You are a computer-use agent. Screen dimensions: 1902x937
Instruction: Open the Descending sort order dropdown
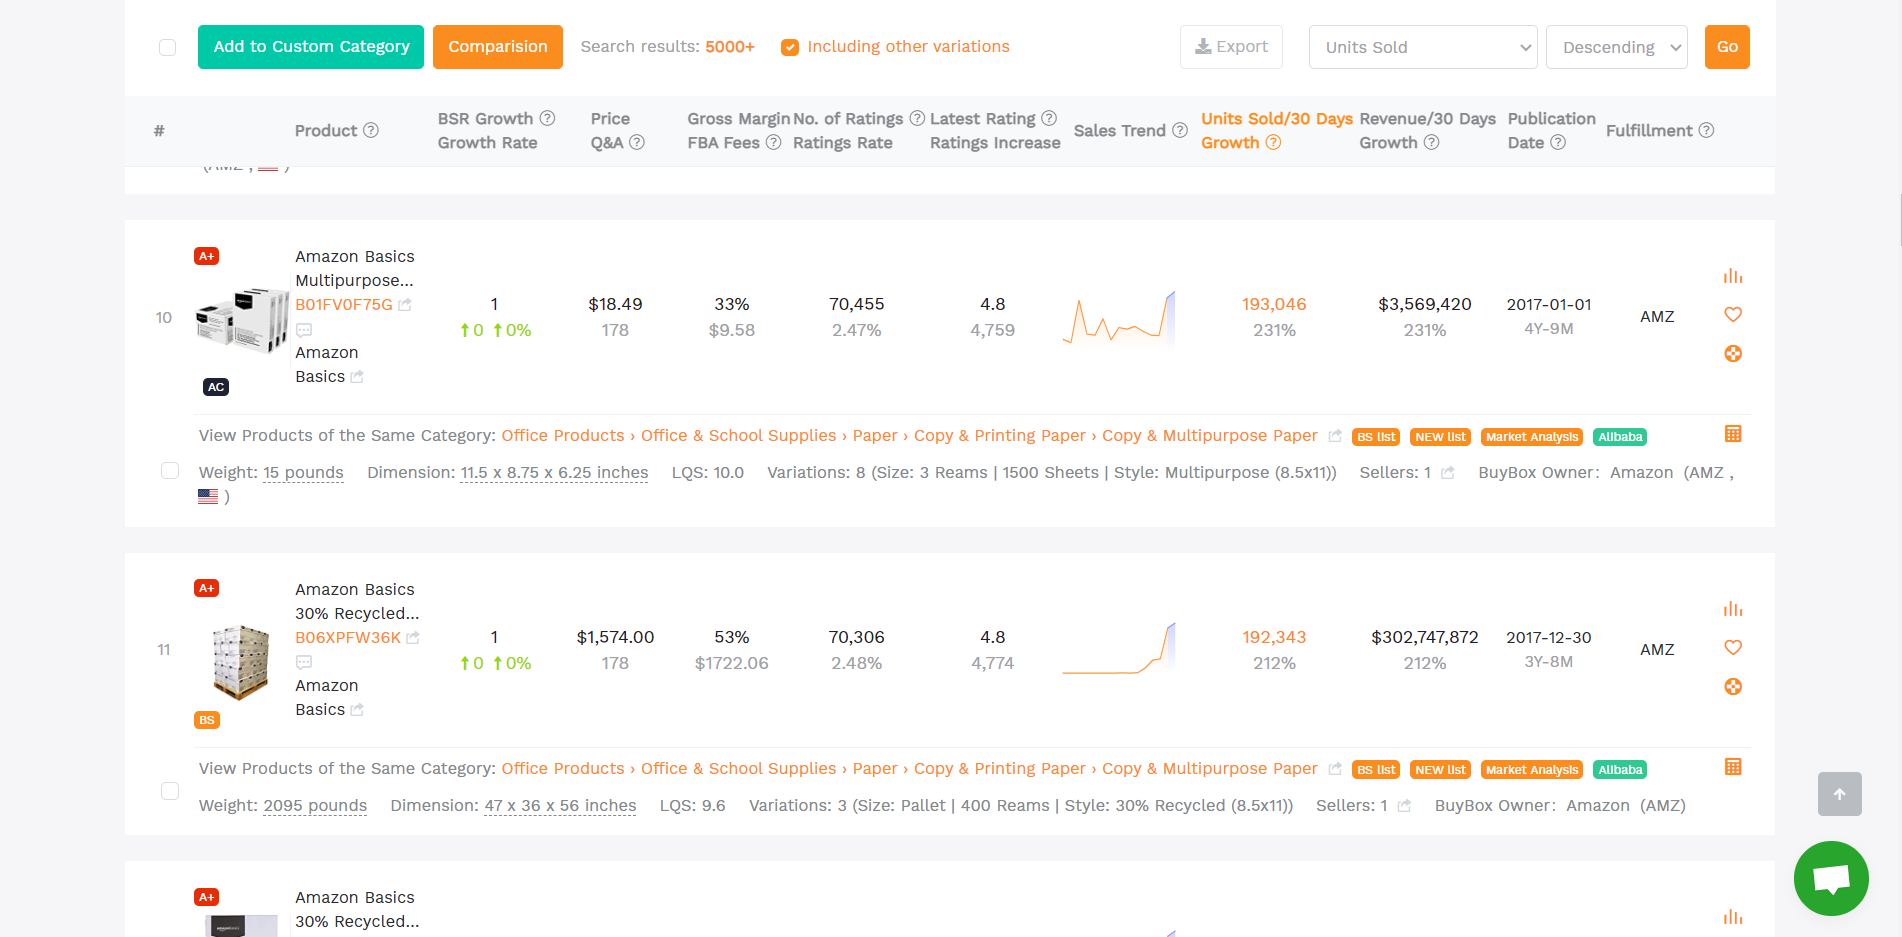tap(1617, 47)
